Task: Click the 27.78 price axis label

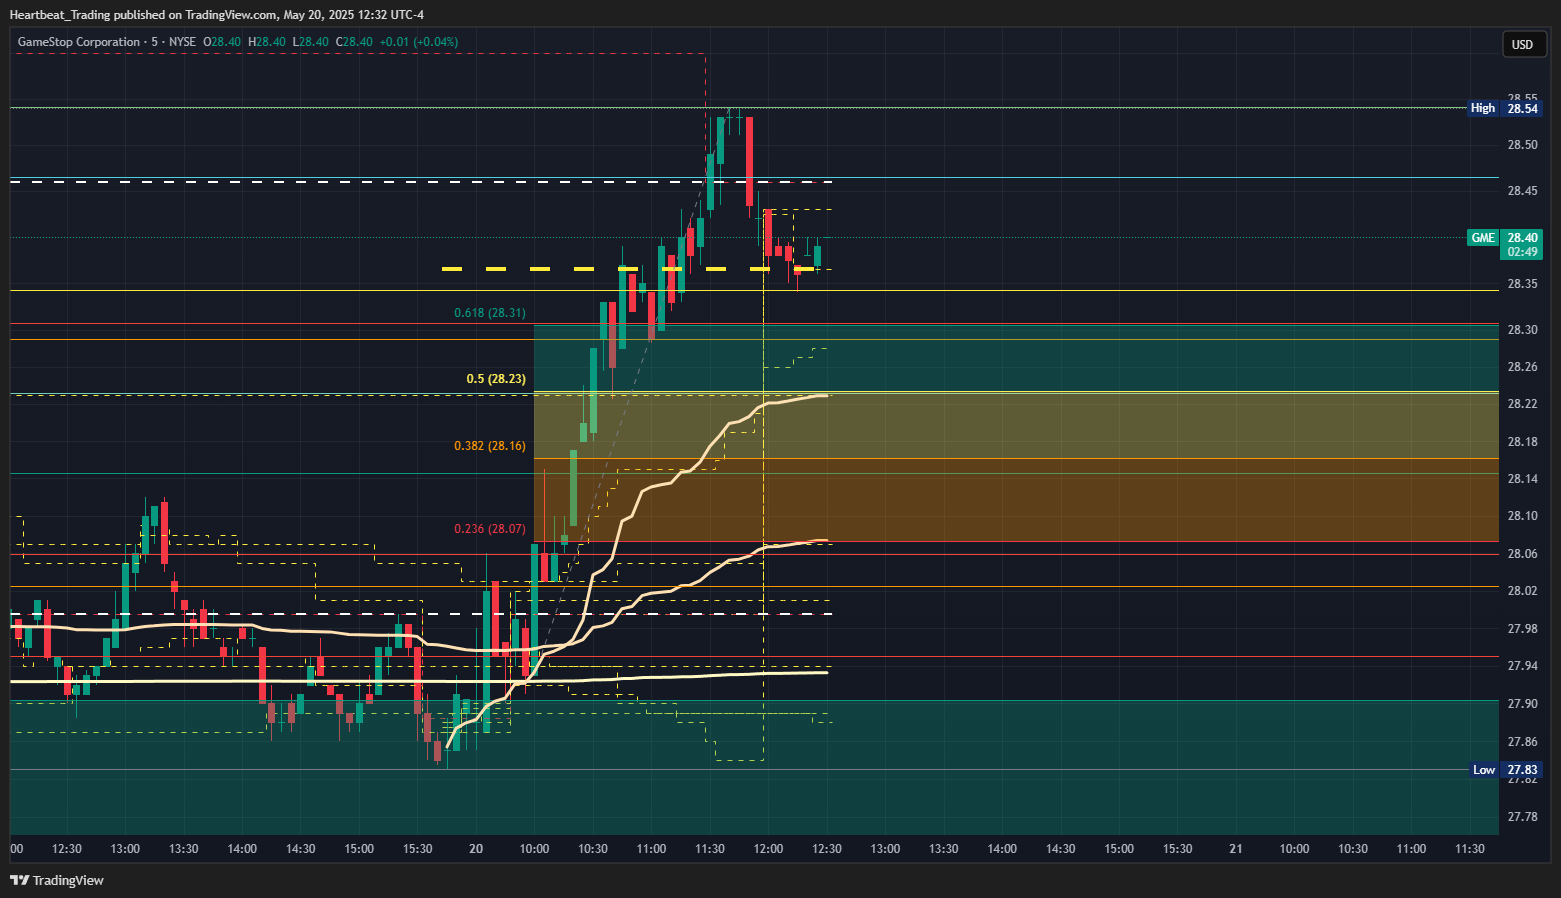Action: click(x=1522, y=817)
